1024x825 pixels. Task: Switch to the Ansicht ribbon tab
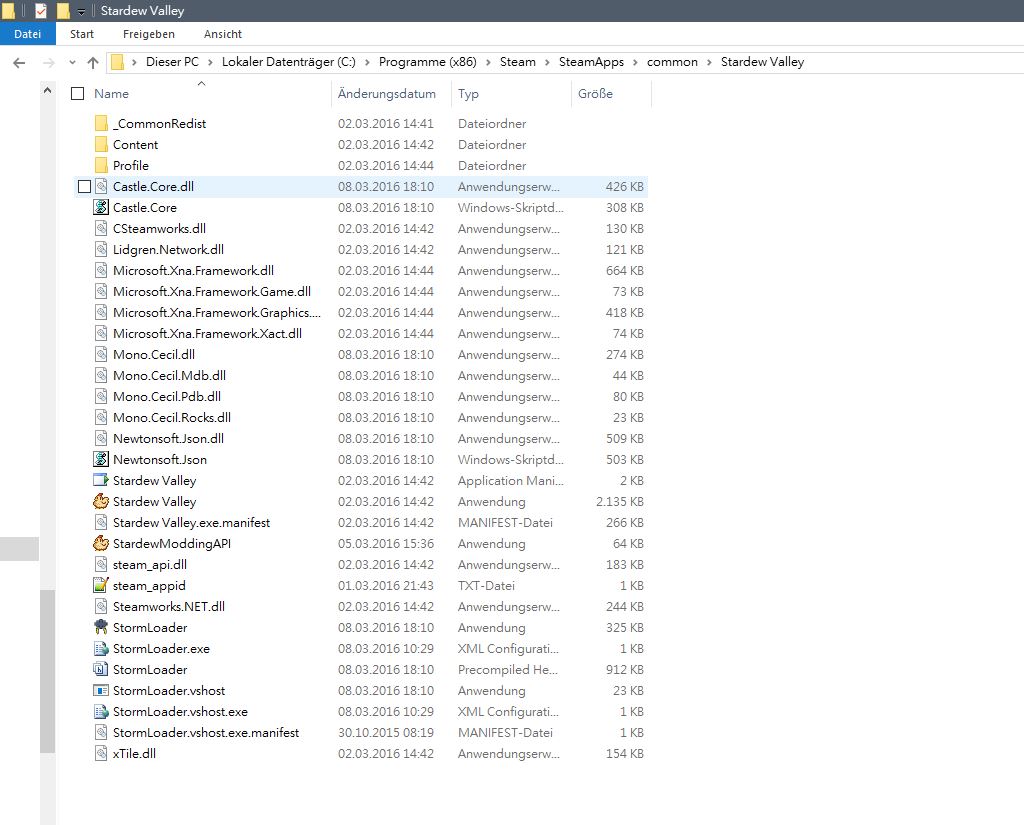click(x=222, y=34)
